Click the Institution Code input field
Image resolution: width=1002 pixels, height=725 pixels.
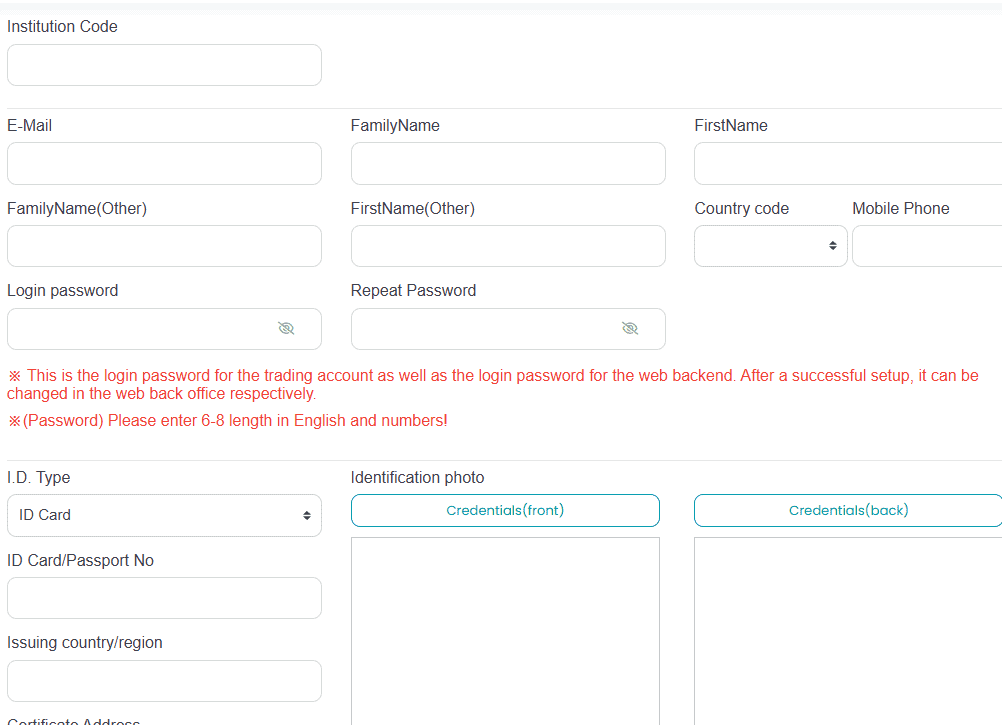coord(164,64)
